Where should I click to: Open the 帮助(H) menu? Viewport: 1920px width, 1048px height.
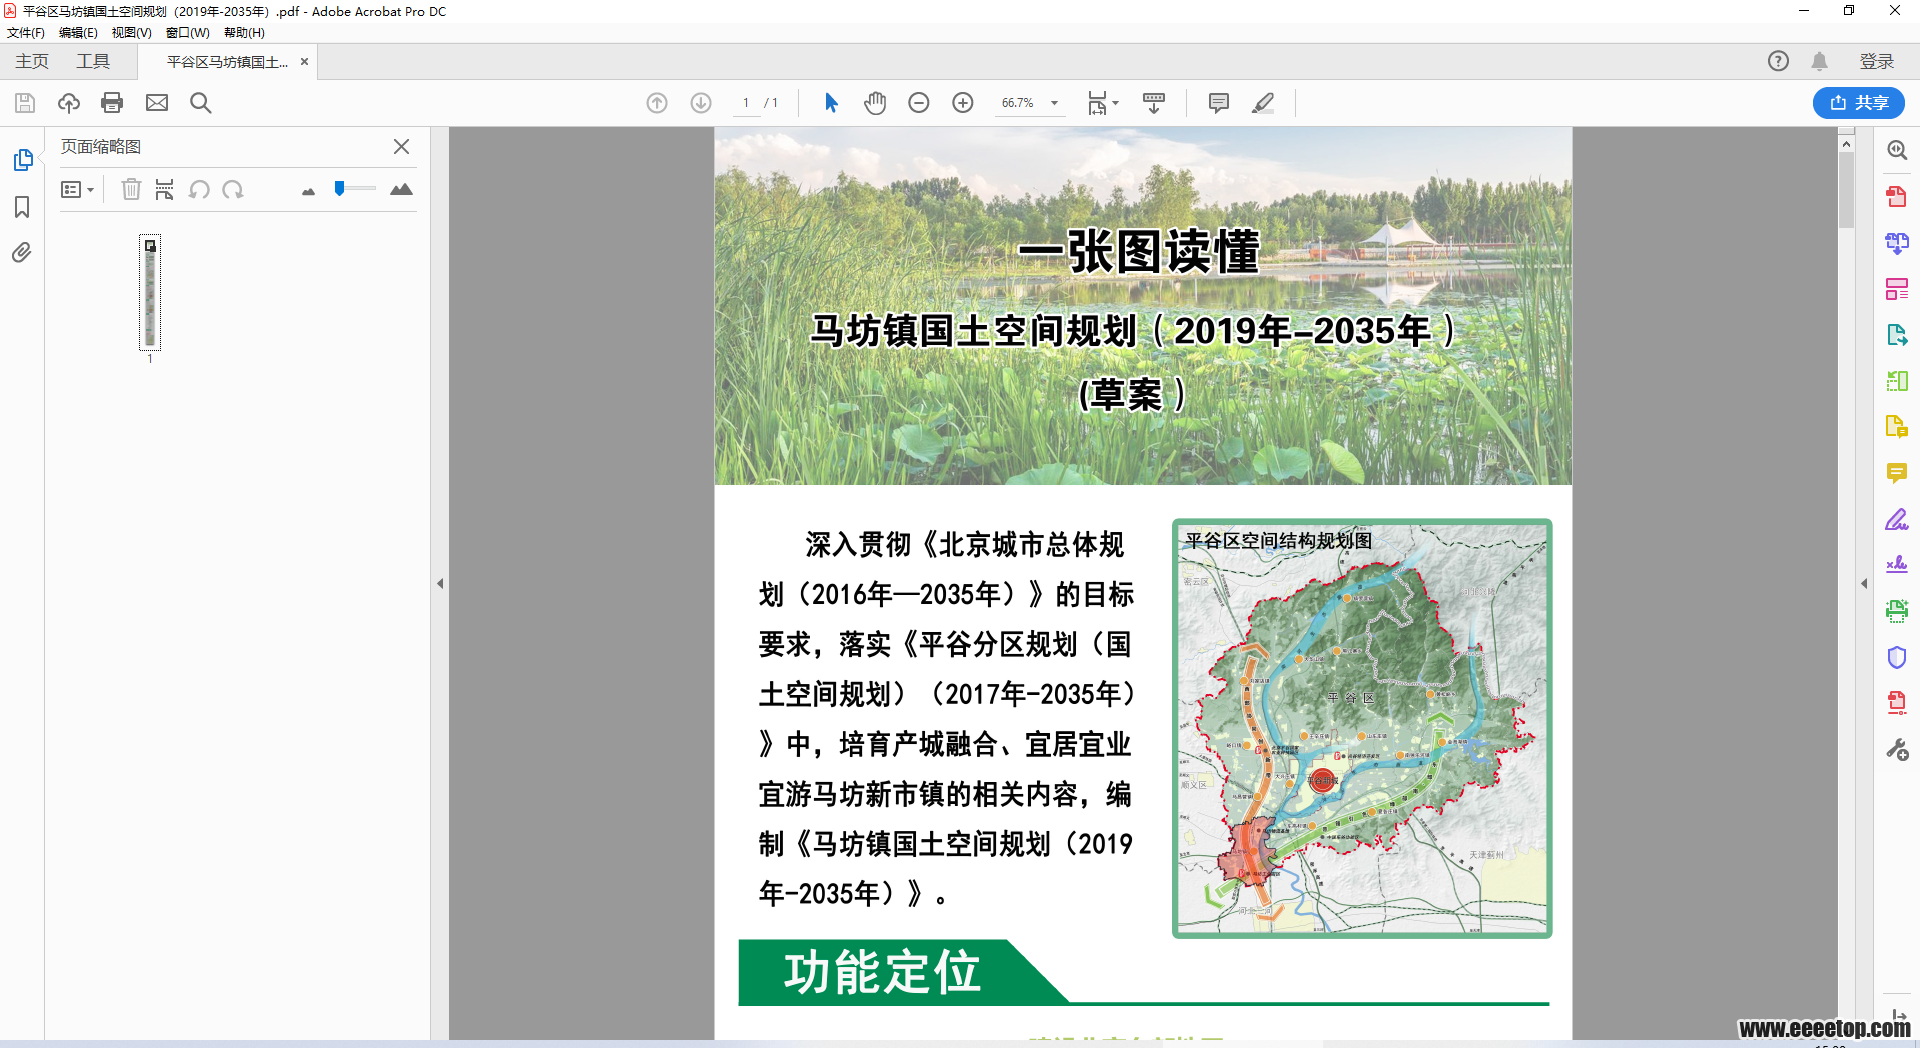point(244,32)
